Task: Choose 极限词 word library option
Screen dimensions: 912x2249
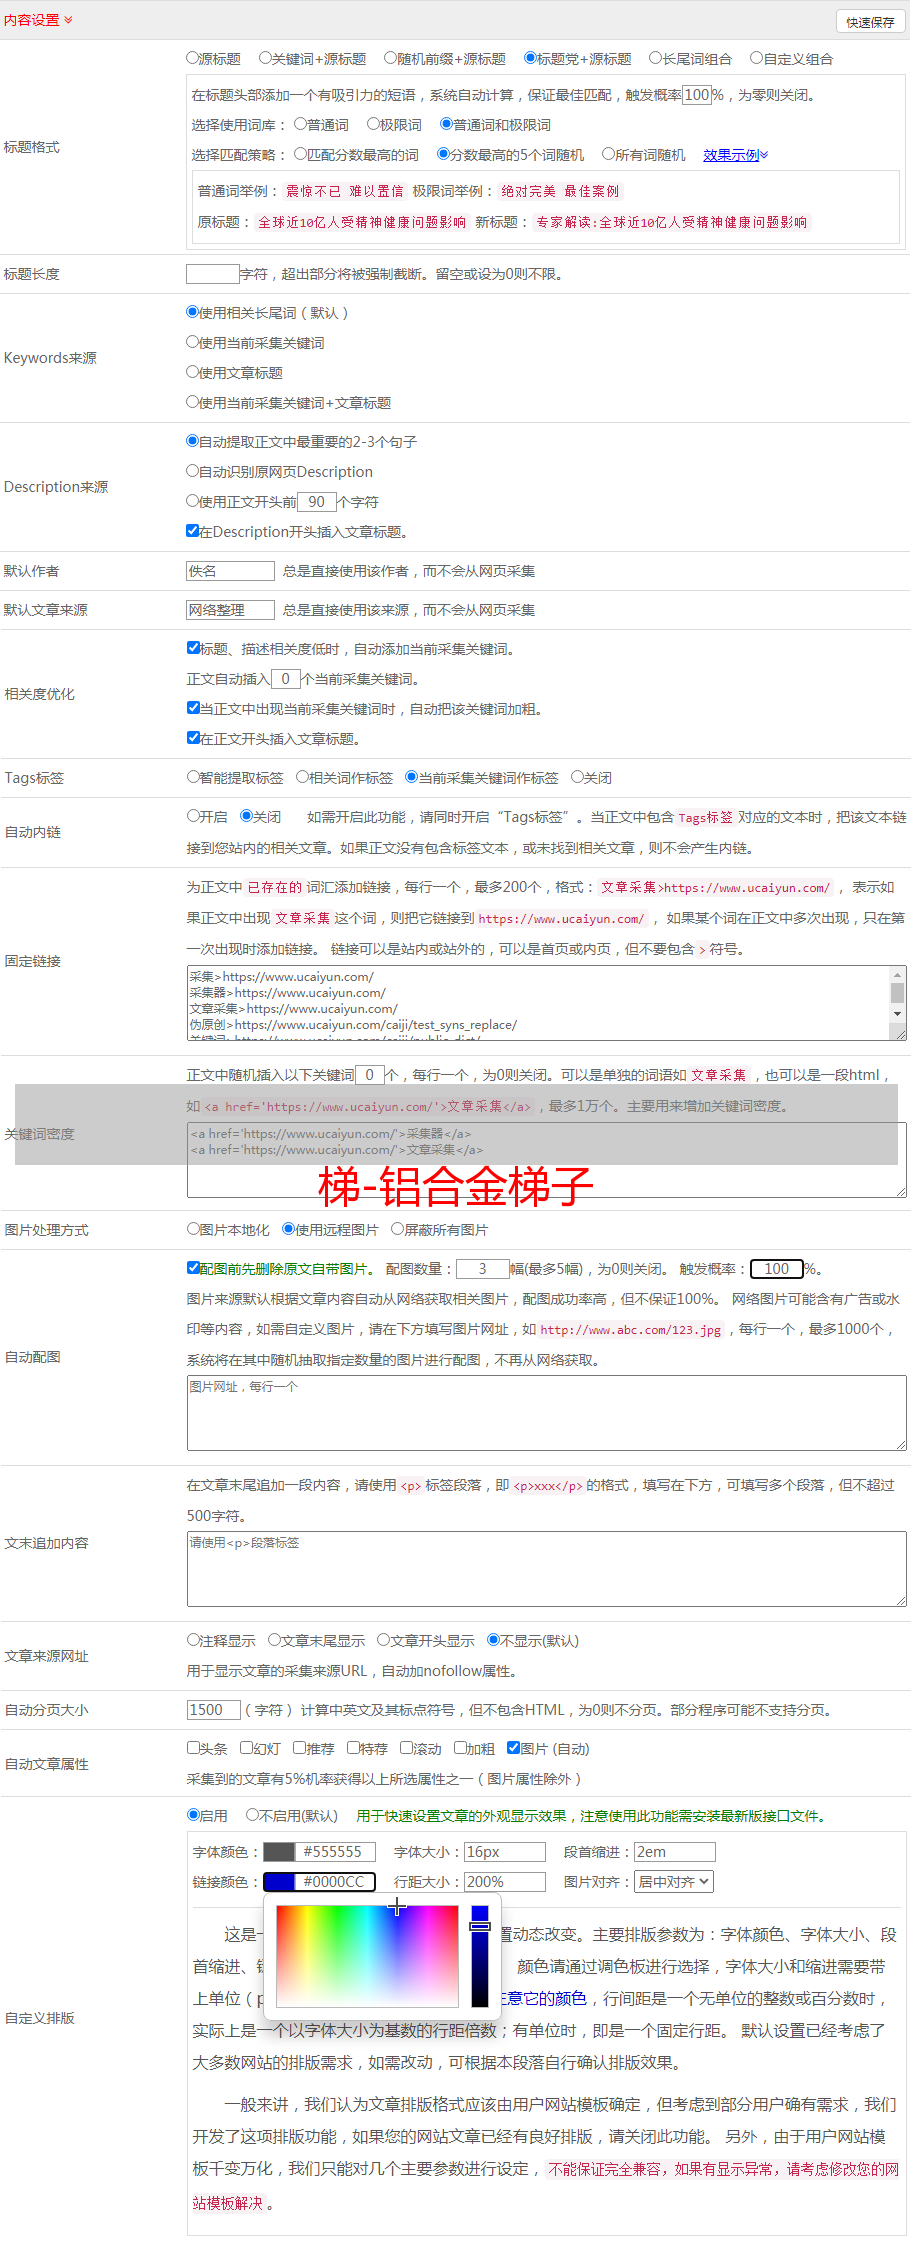Action: tap(373, 124)
